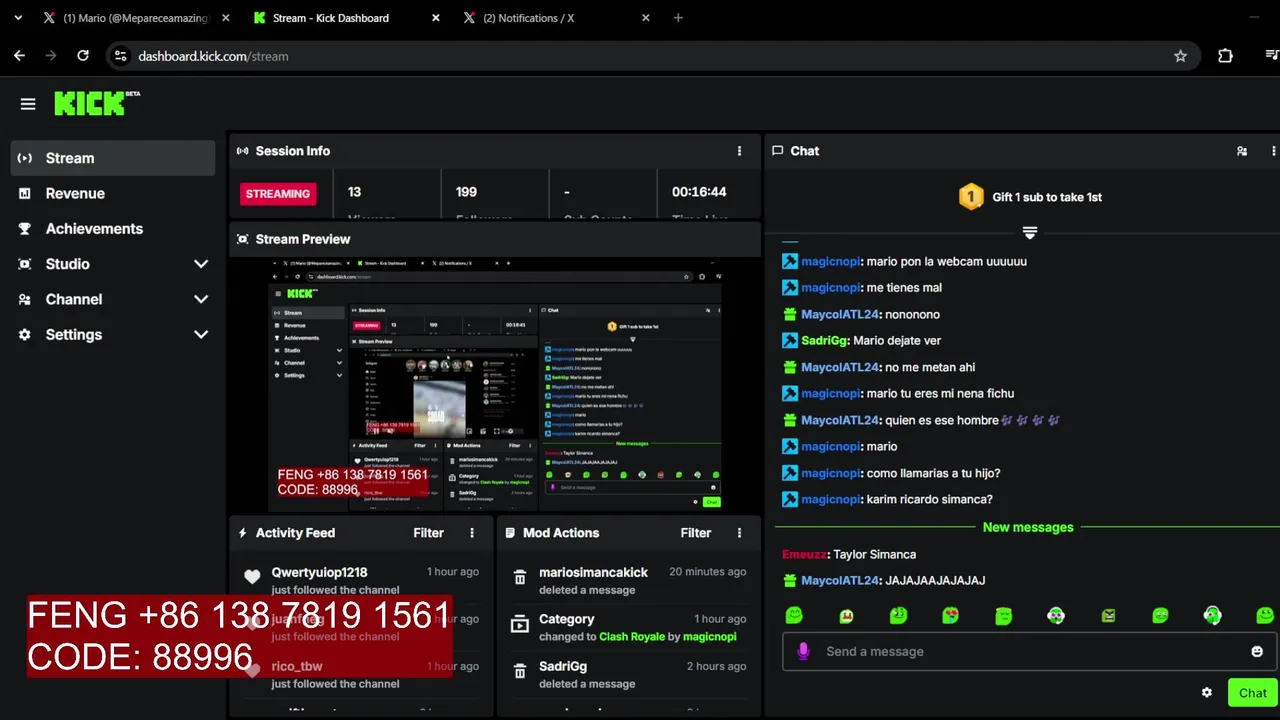This screenshot has height=720, width=1280.
Task: Bookmark this page with star icon
Action: tap(1180, 56)
